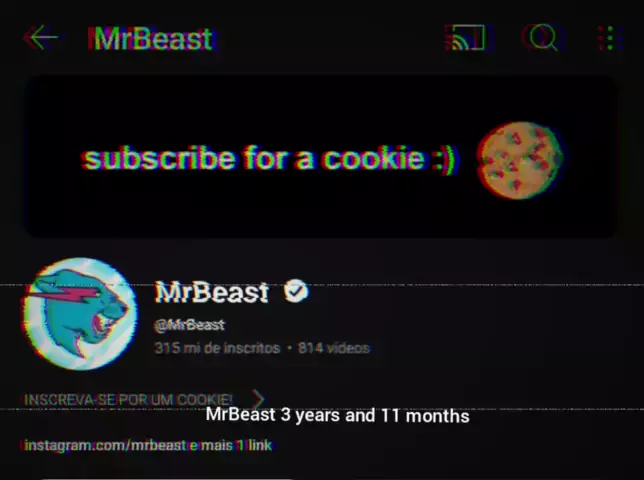Tap the MrBeast panther profile picture
Image resolution: width=644 pixels, height=480 pixels.
coord(80,314)
